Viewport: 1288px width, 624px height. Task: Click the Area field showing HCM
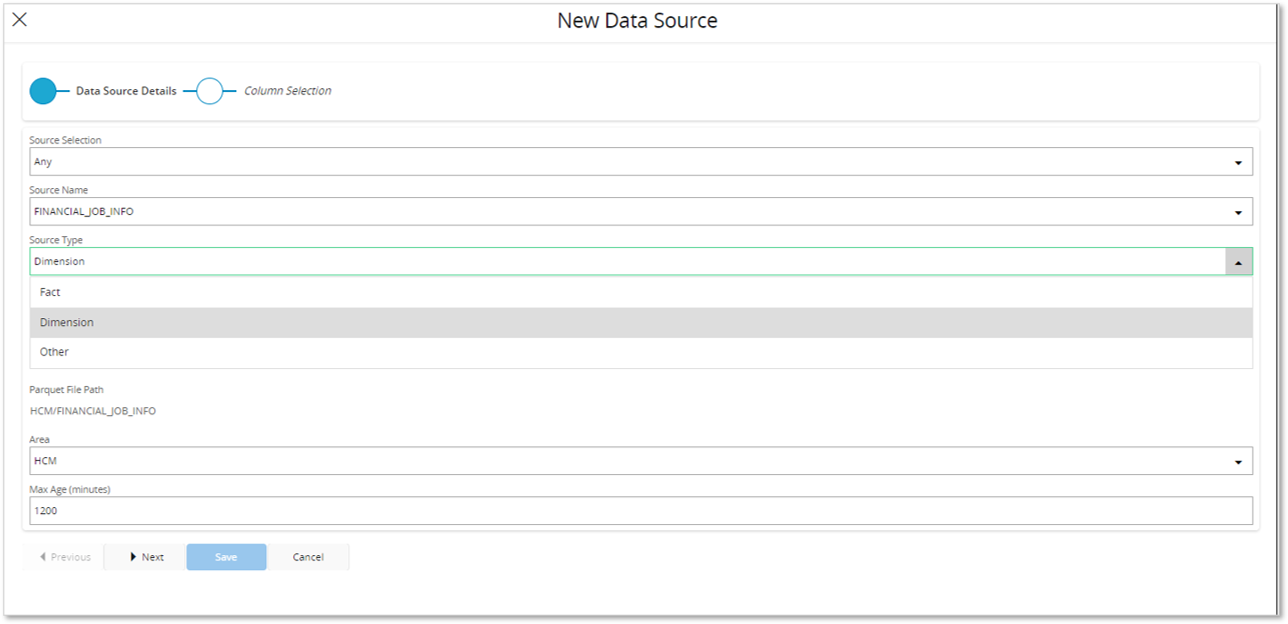coord(620,461)
